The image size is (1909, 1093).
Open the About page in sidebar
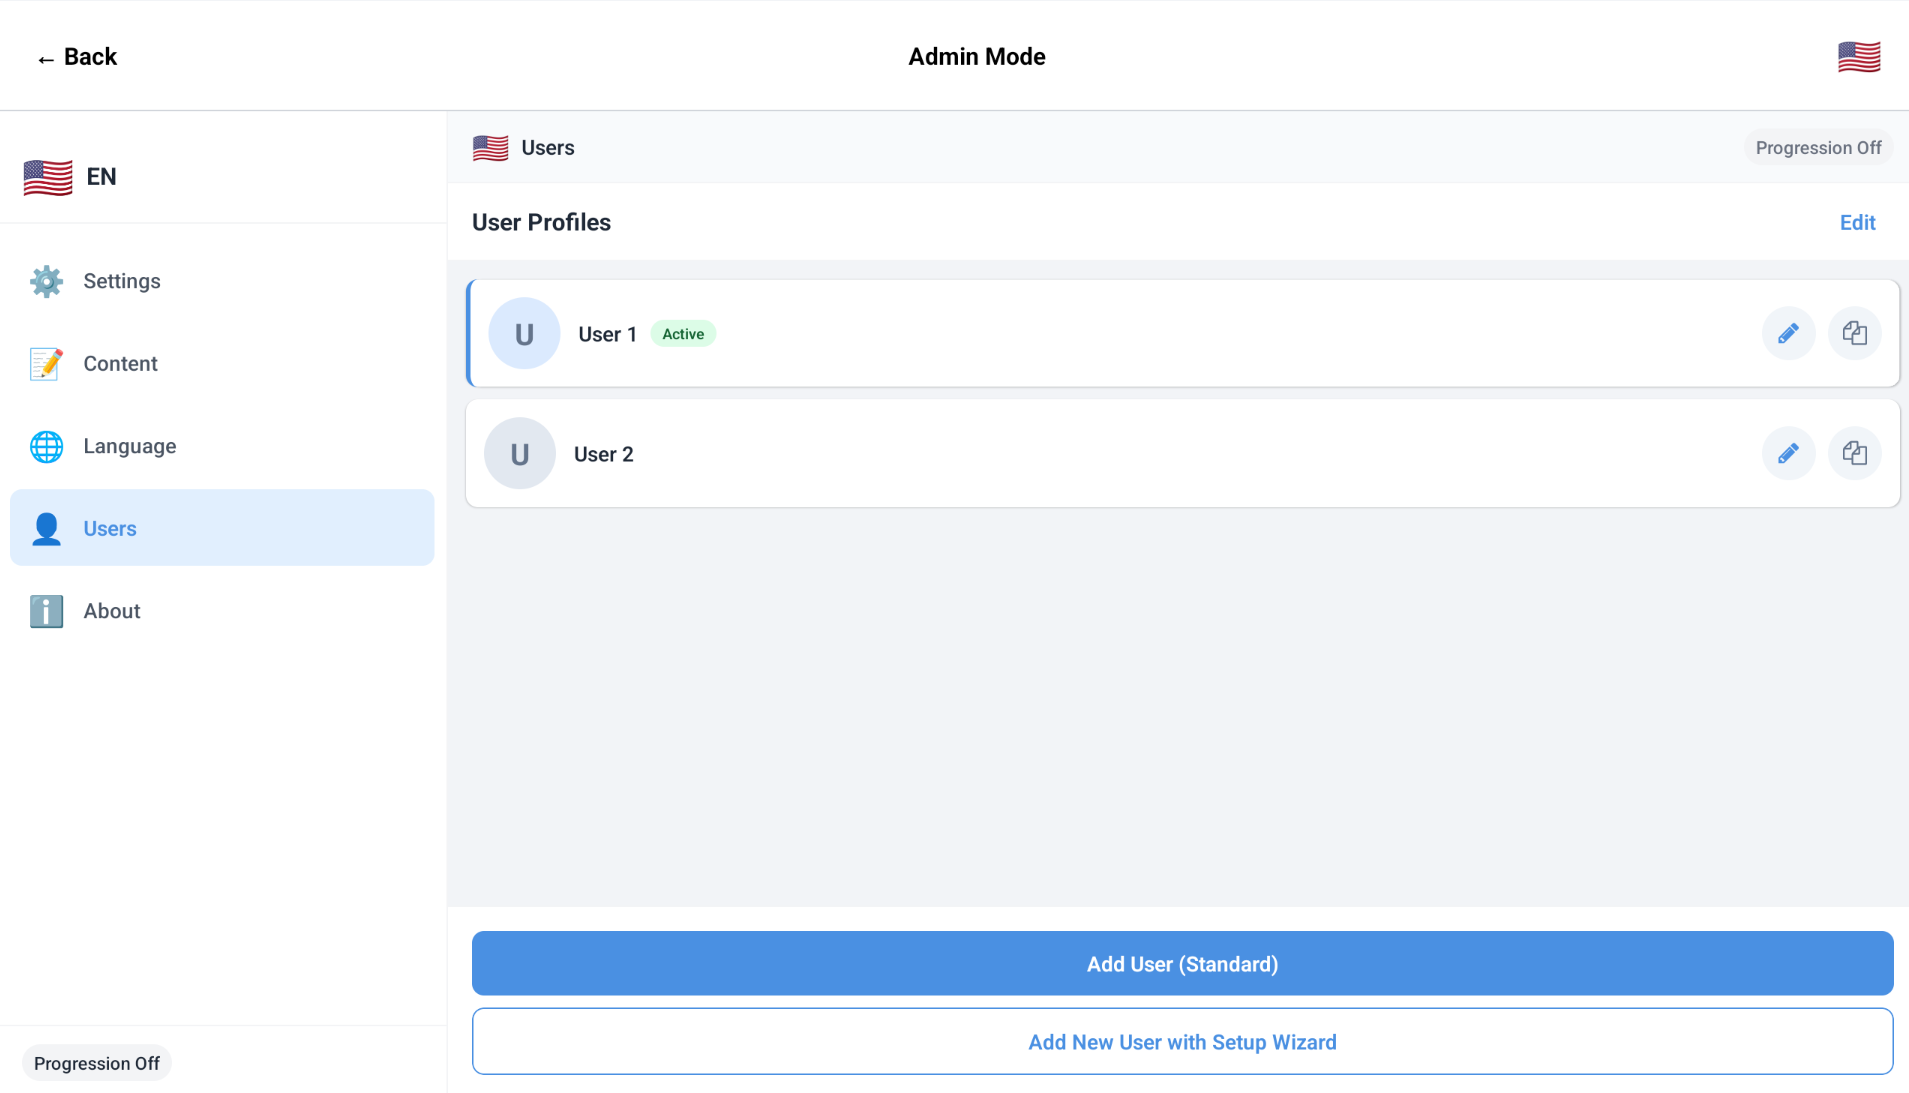[x=111, y=611]
